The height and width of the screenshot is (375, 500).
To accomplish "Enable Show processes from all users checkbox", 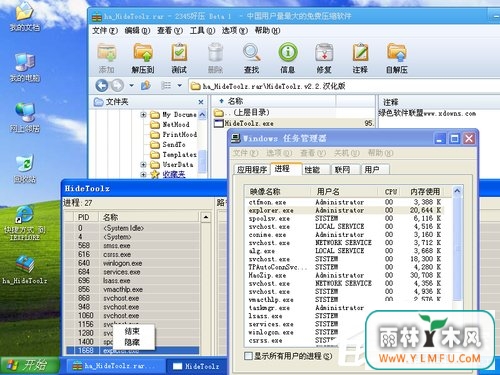I will 248,356.
